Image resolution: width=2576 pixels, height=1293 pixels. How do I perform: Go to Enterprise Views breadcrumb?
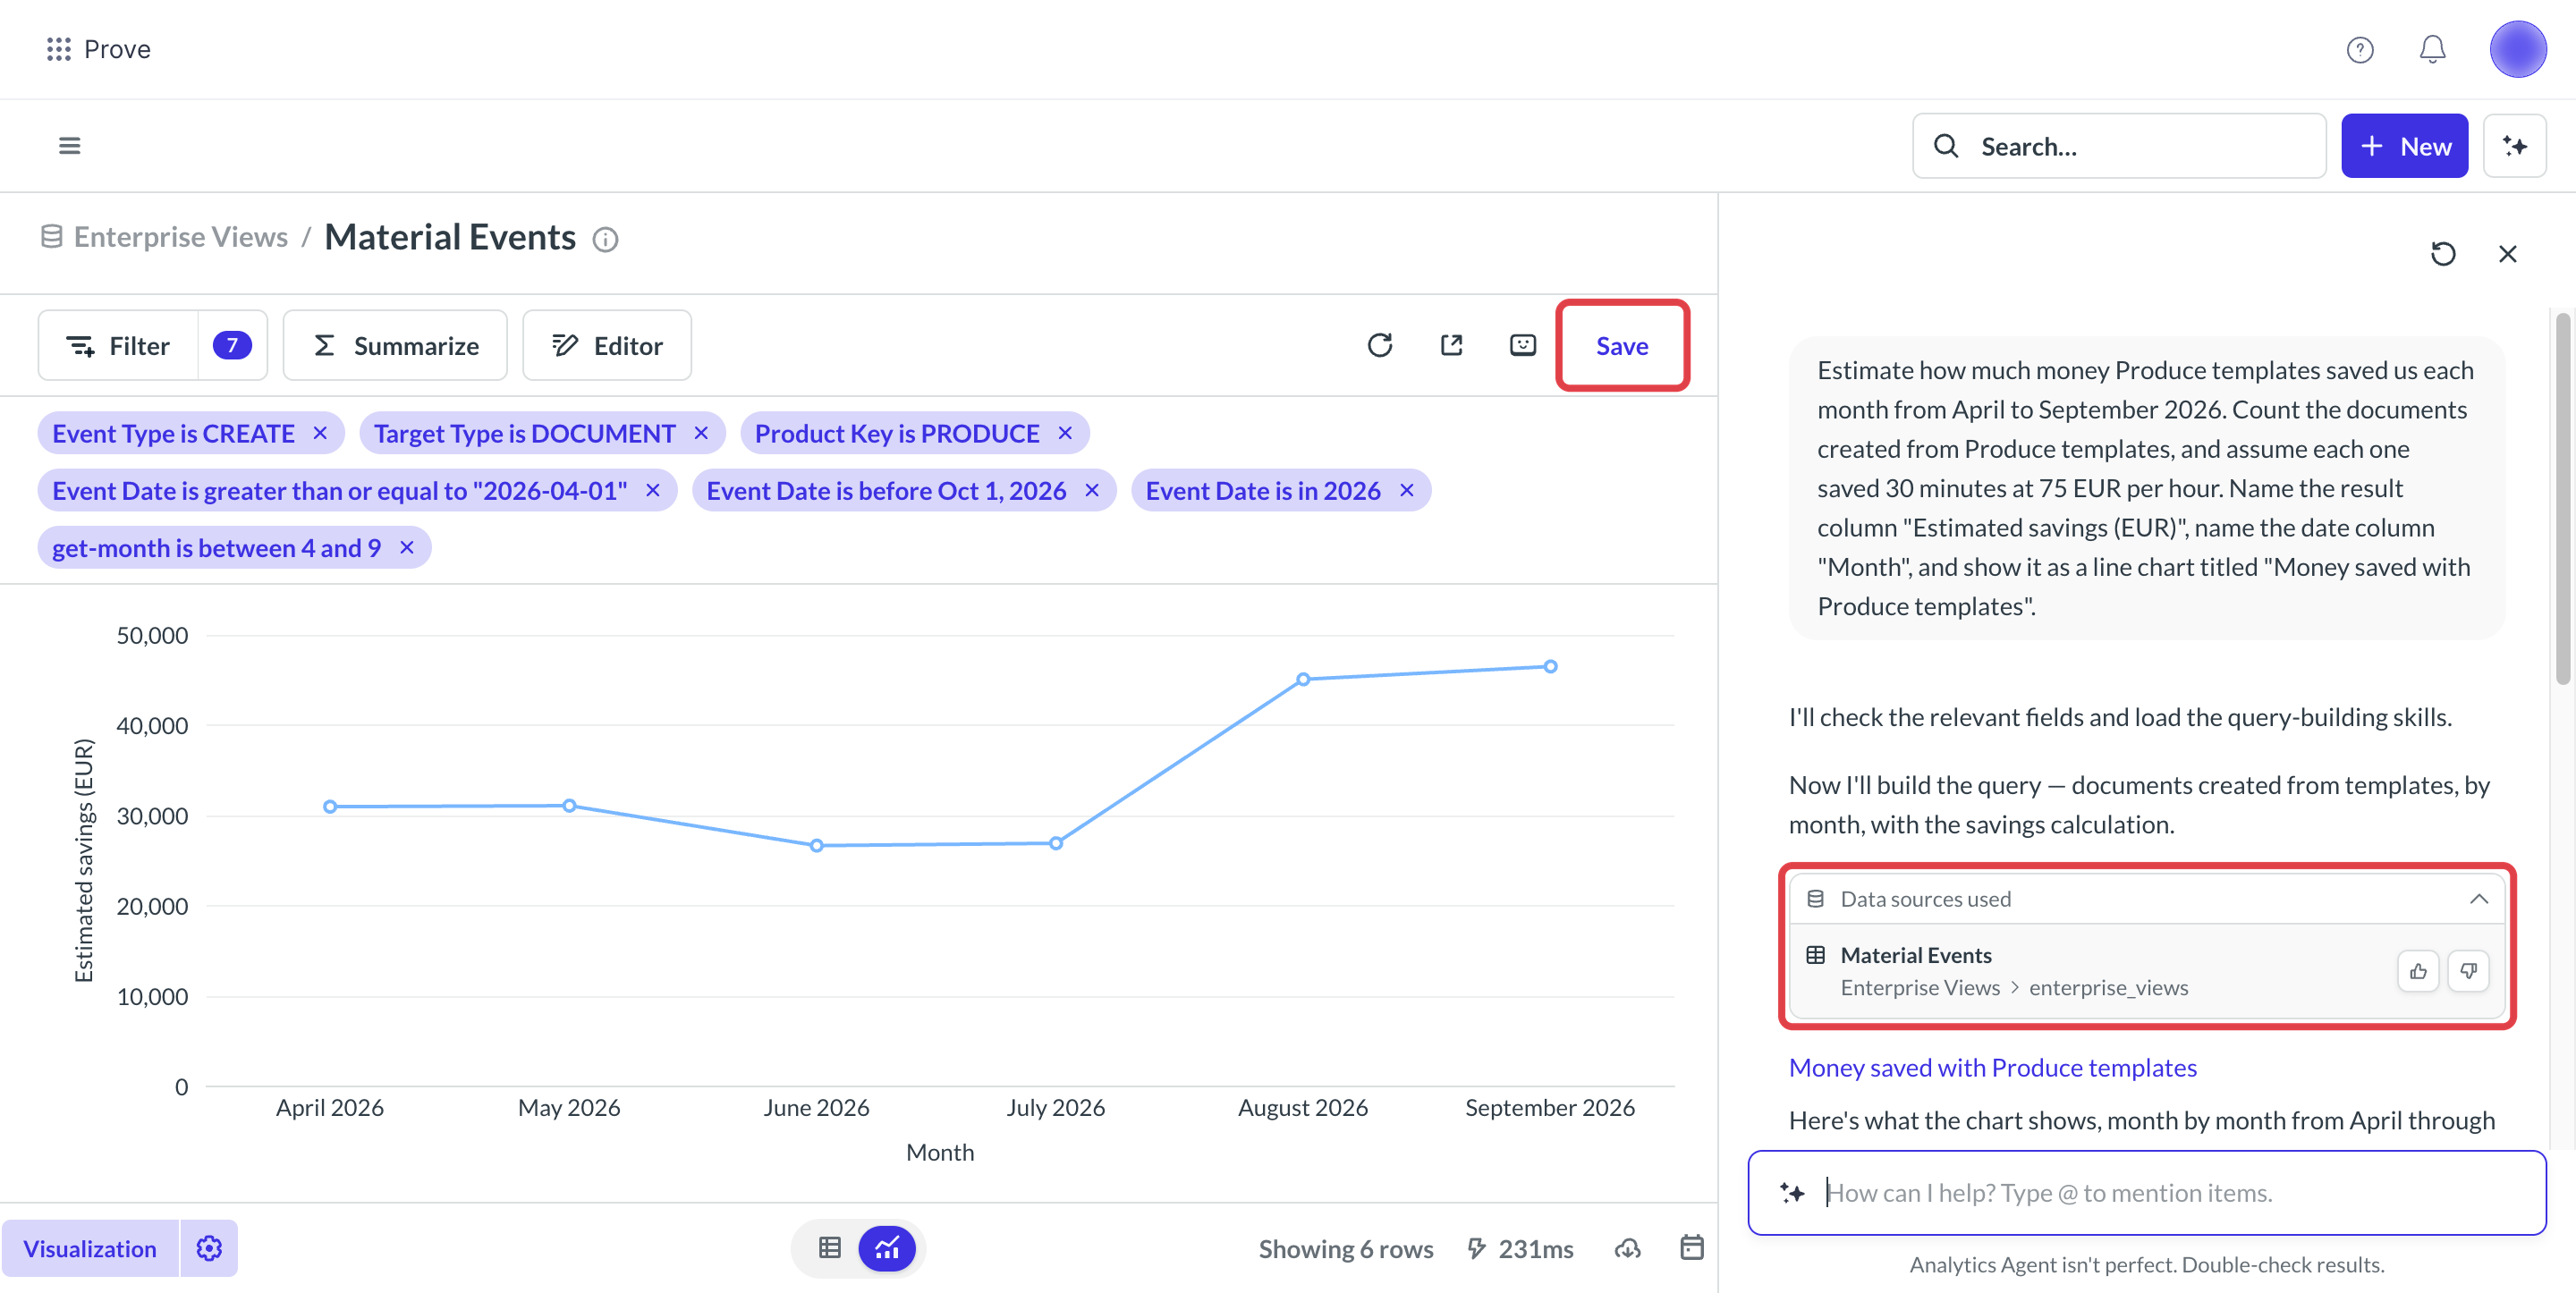click(180, 237)
